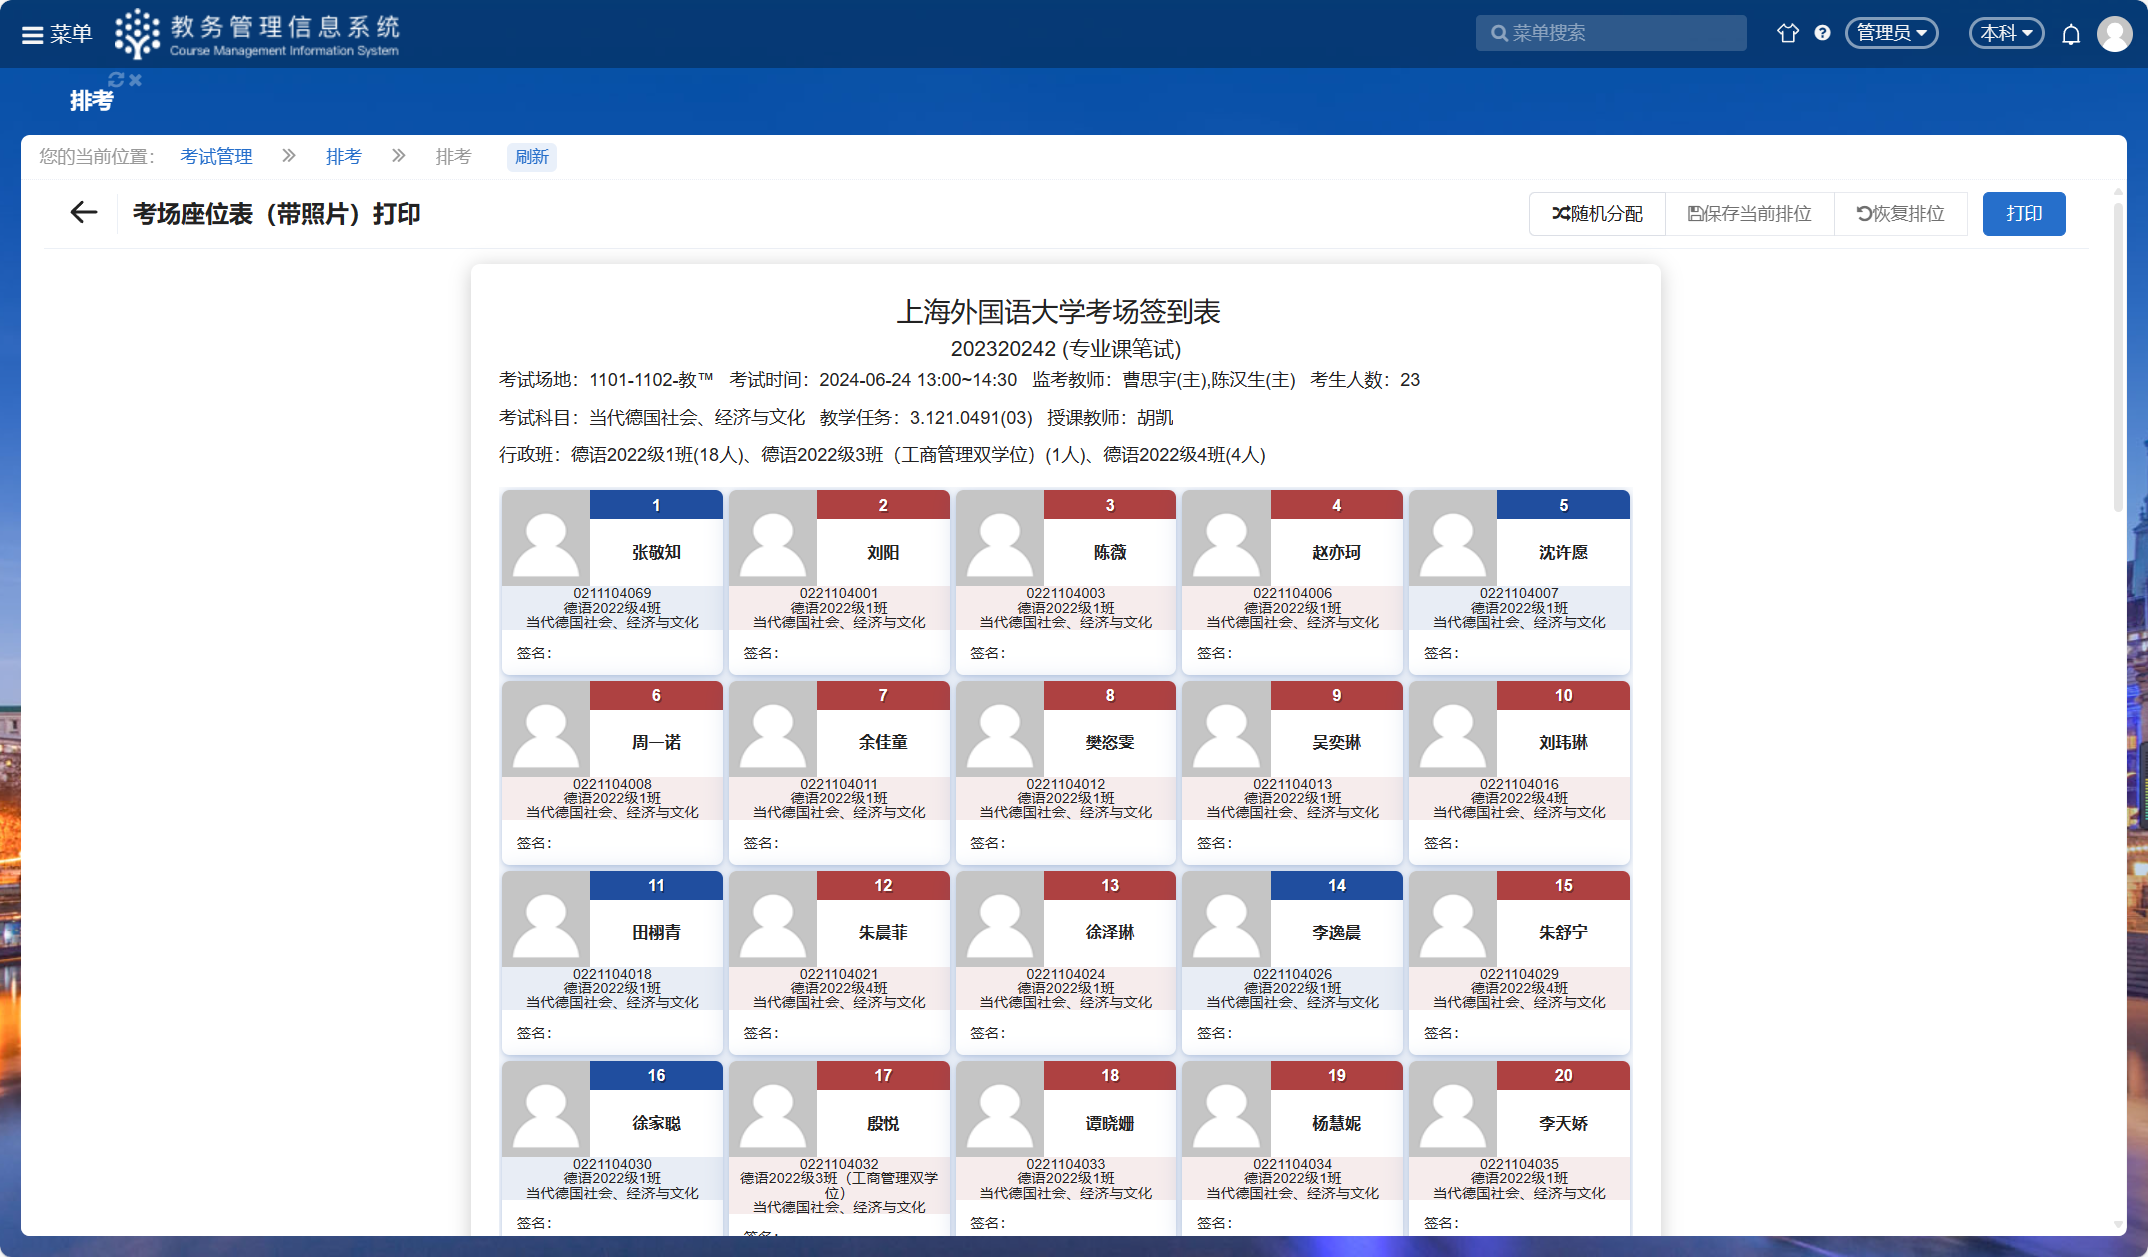Expand the 管理员 role dropdown

coord(1891,33)
